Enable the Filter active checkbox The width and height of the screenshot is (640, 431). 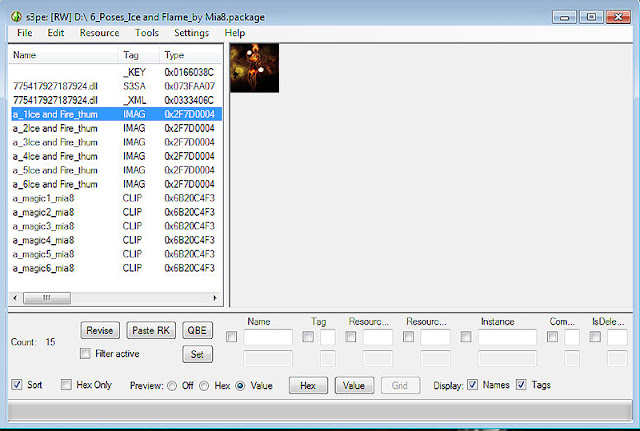[85, 353]
